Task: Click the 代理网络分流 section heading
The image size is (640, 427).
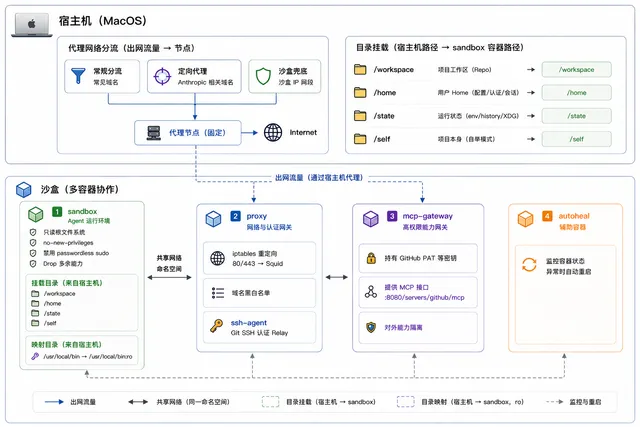Action: (x=131, y=48)
